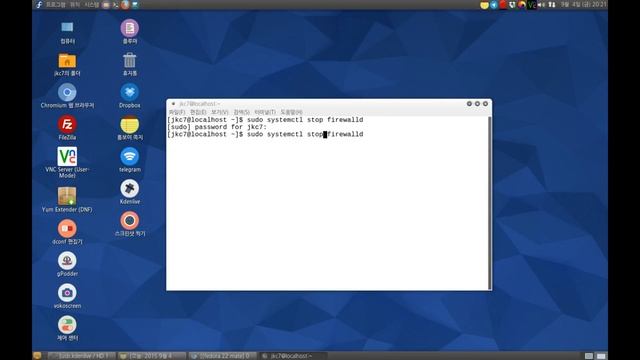The height and width of the screenshot is (360, 640).
Task: Launch Dropbox from the desktop
Action: point(129,93)
